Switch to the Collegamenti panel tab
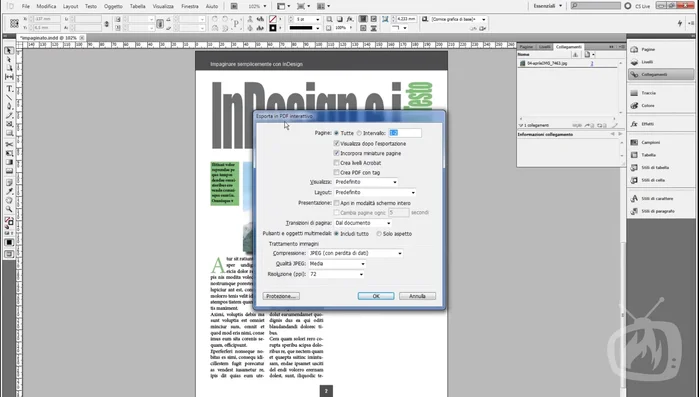Image resolution: width=699 pixels, height=397 pixels. (x=568, y=47)
